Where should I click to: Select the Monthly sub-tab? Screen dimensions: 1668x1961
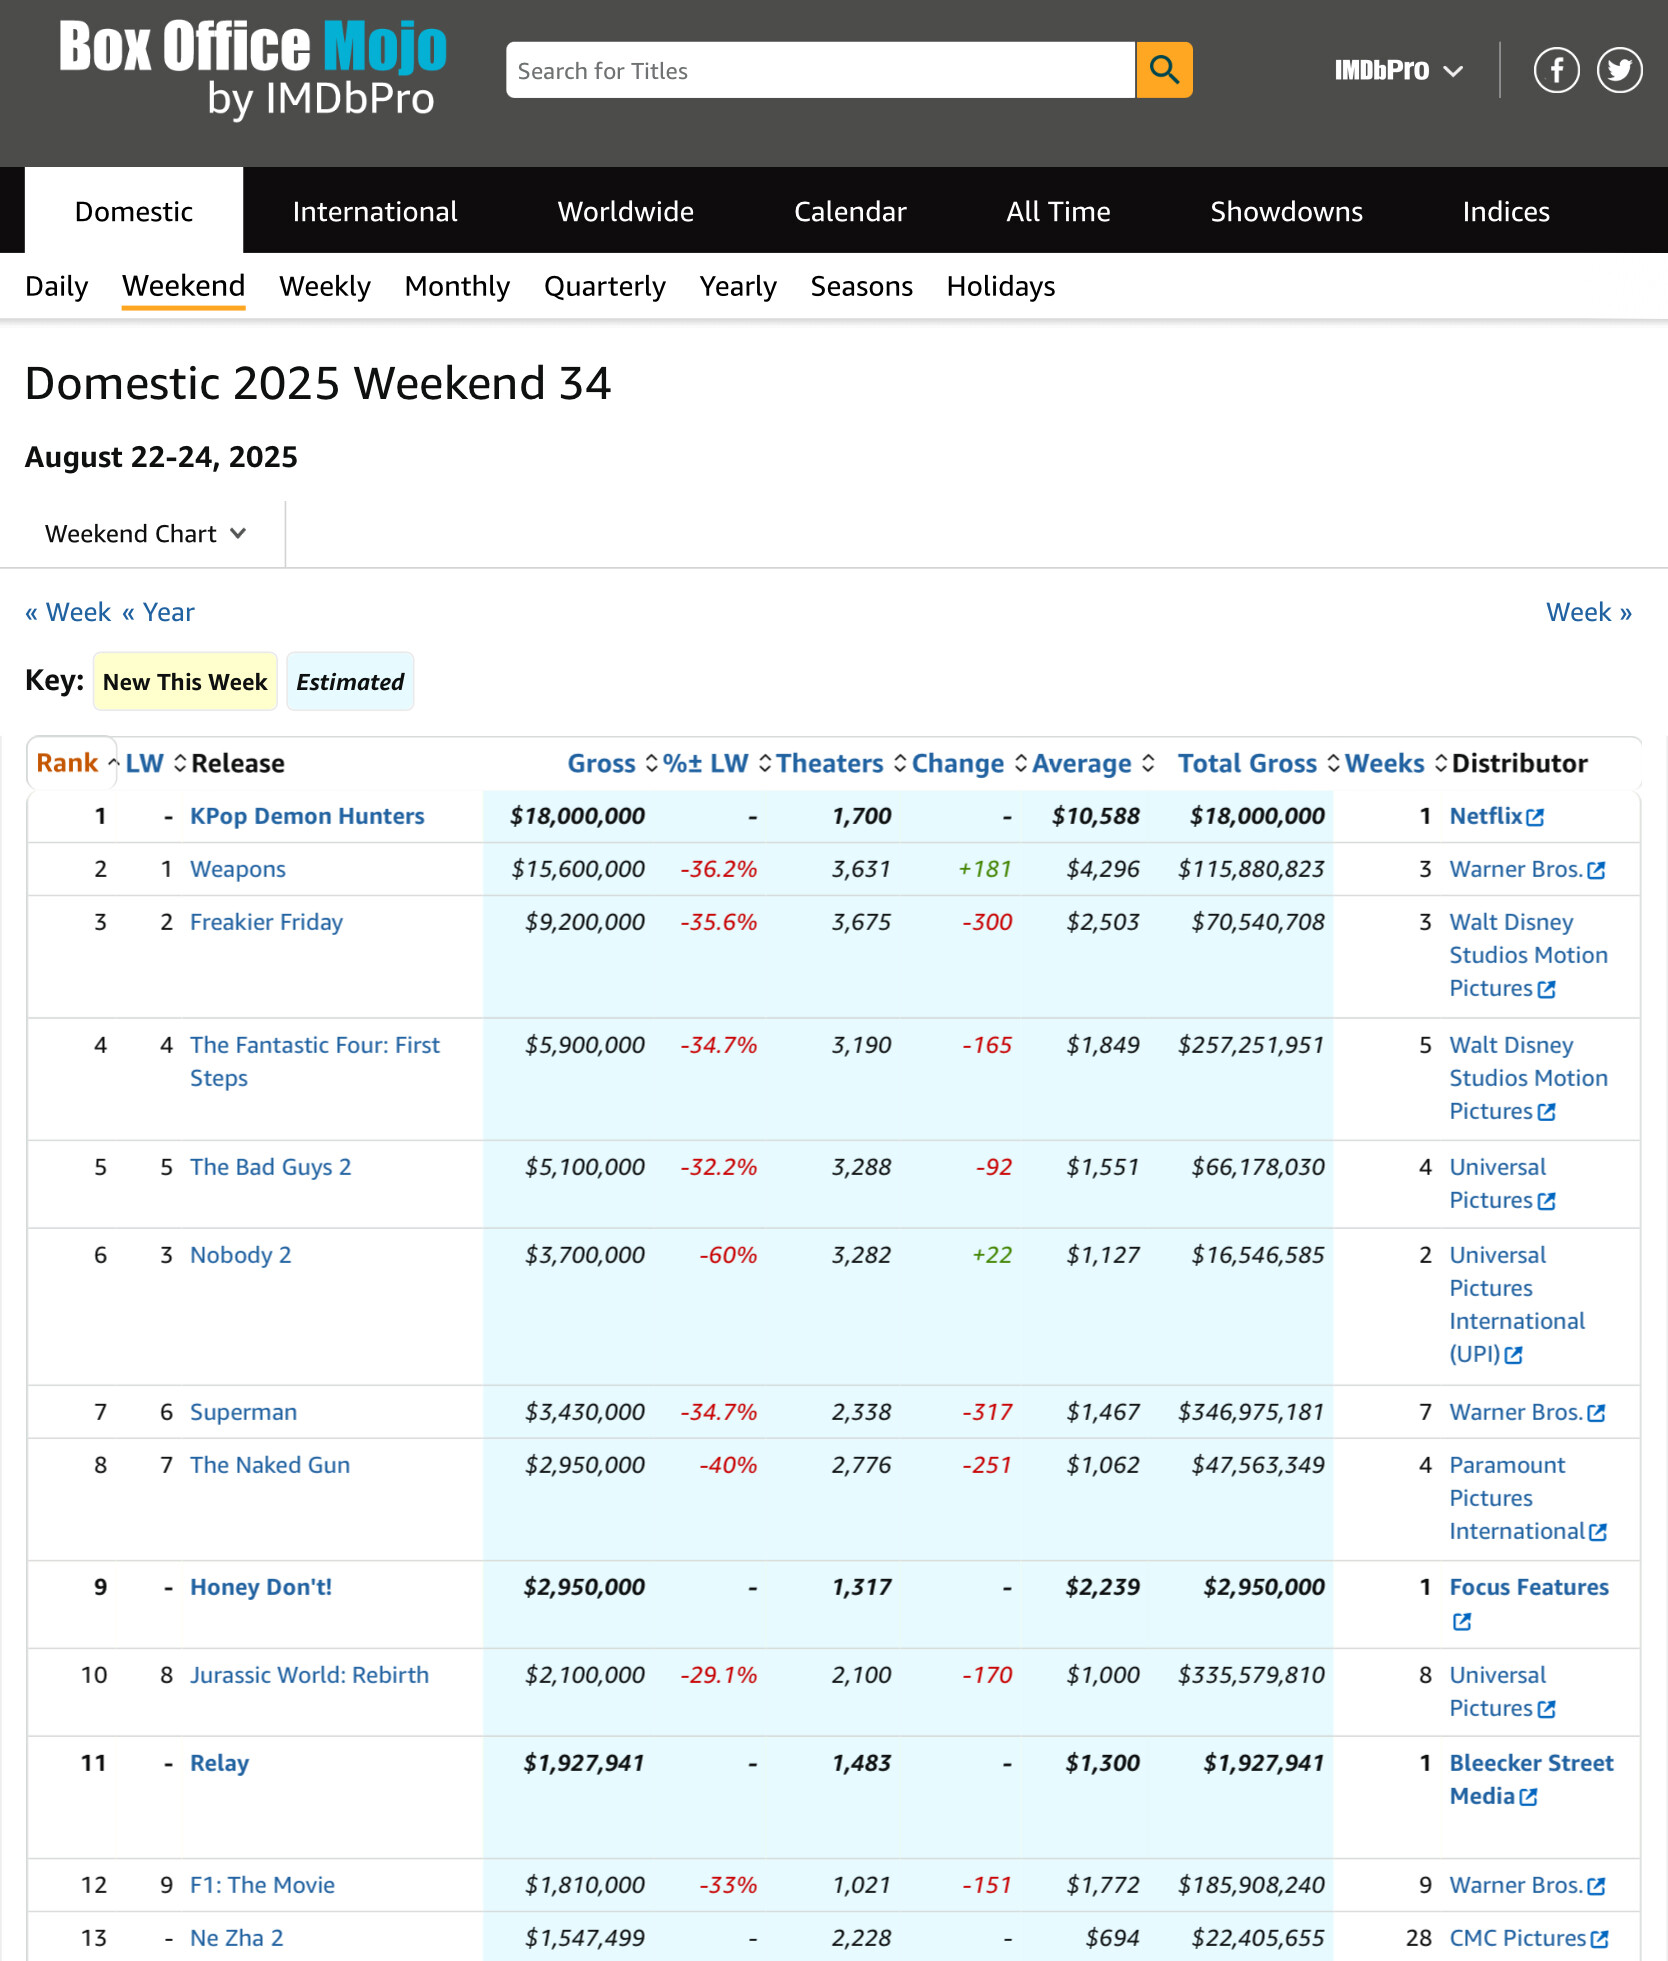(x=457, y=286)
